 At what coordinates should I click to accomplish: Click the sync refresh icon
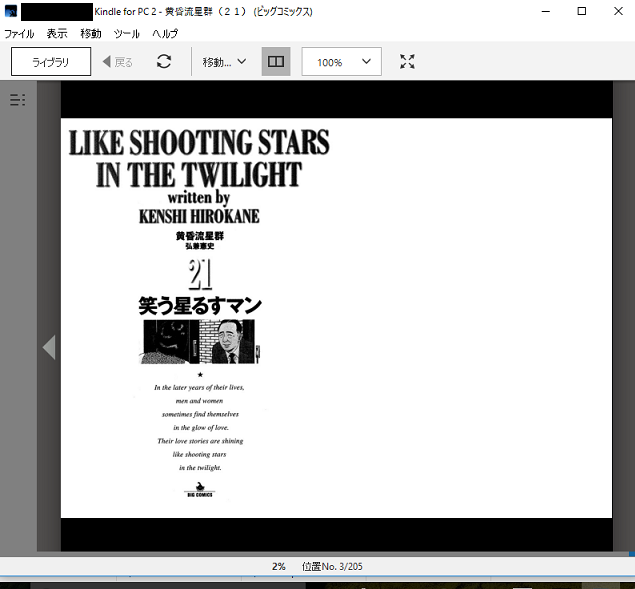click(164, 62)
